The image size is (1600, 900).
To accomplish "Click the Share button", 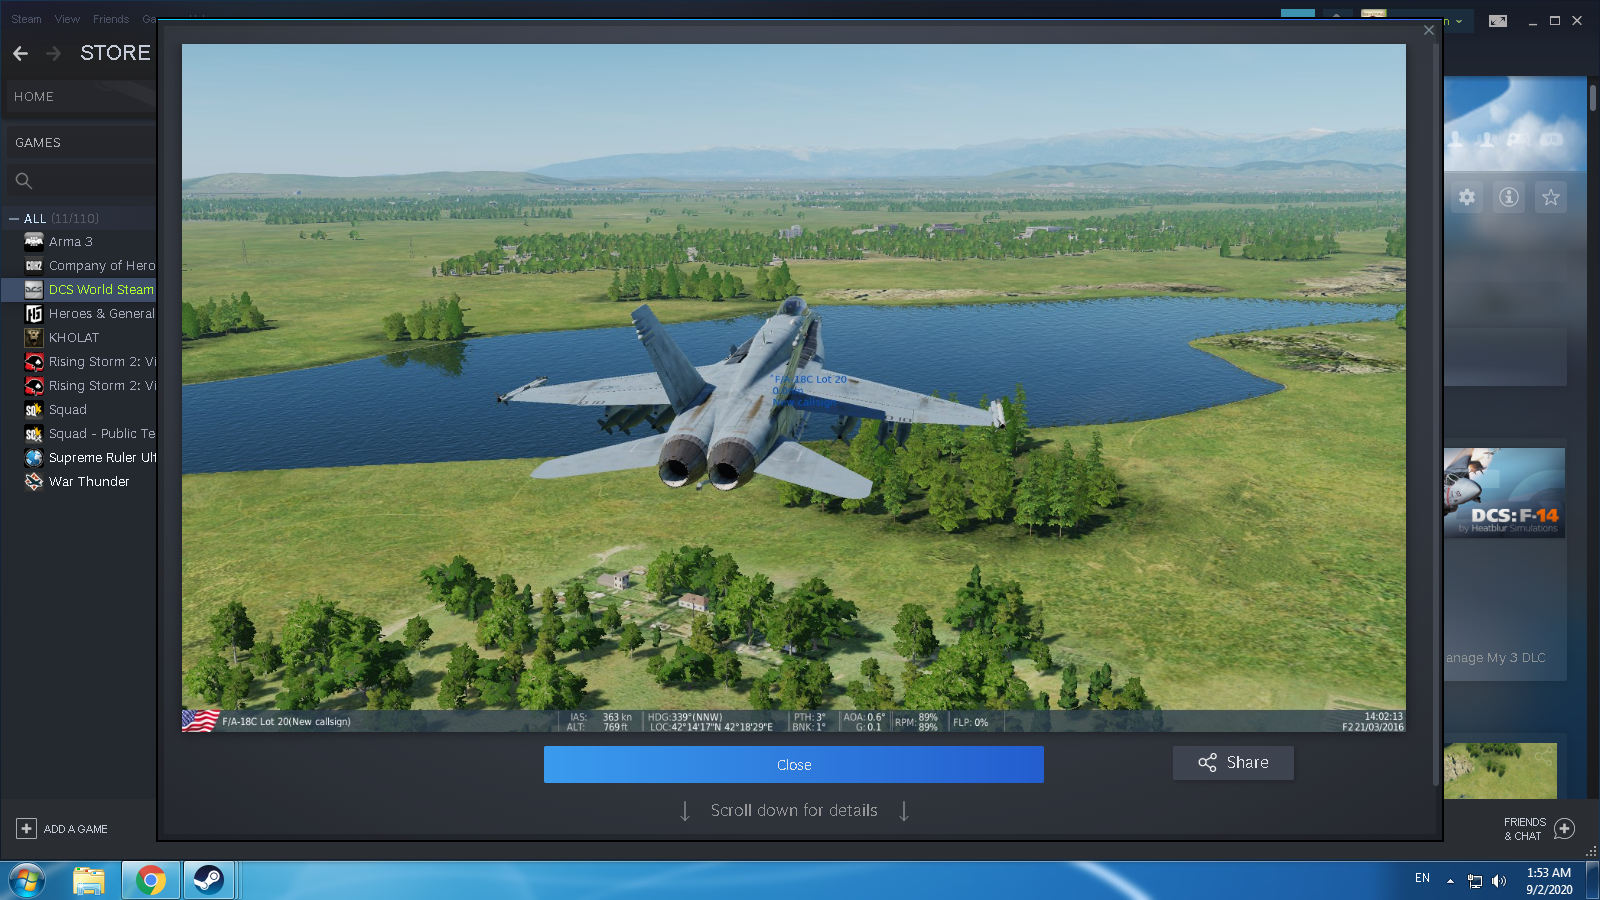I will click(1233, 763).
